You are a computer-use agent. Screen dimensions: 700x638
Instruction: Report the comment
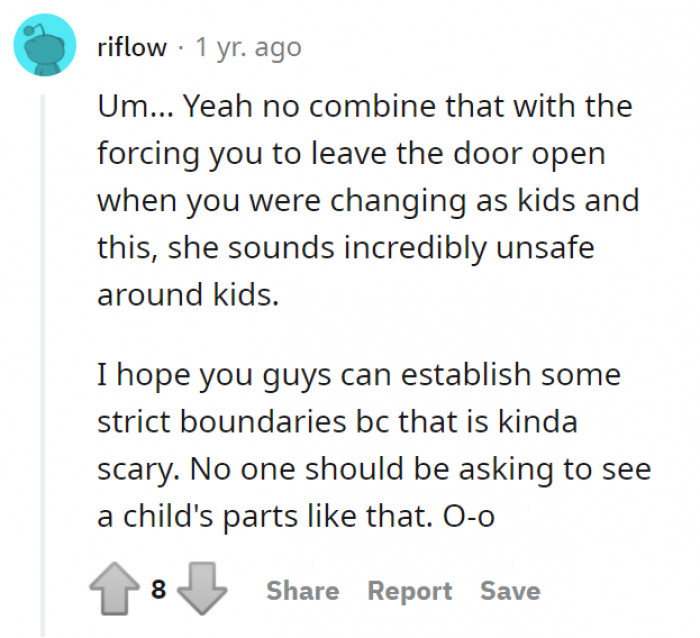[x=410, y=591]
